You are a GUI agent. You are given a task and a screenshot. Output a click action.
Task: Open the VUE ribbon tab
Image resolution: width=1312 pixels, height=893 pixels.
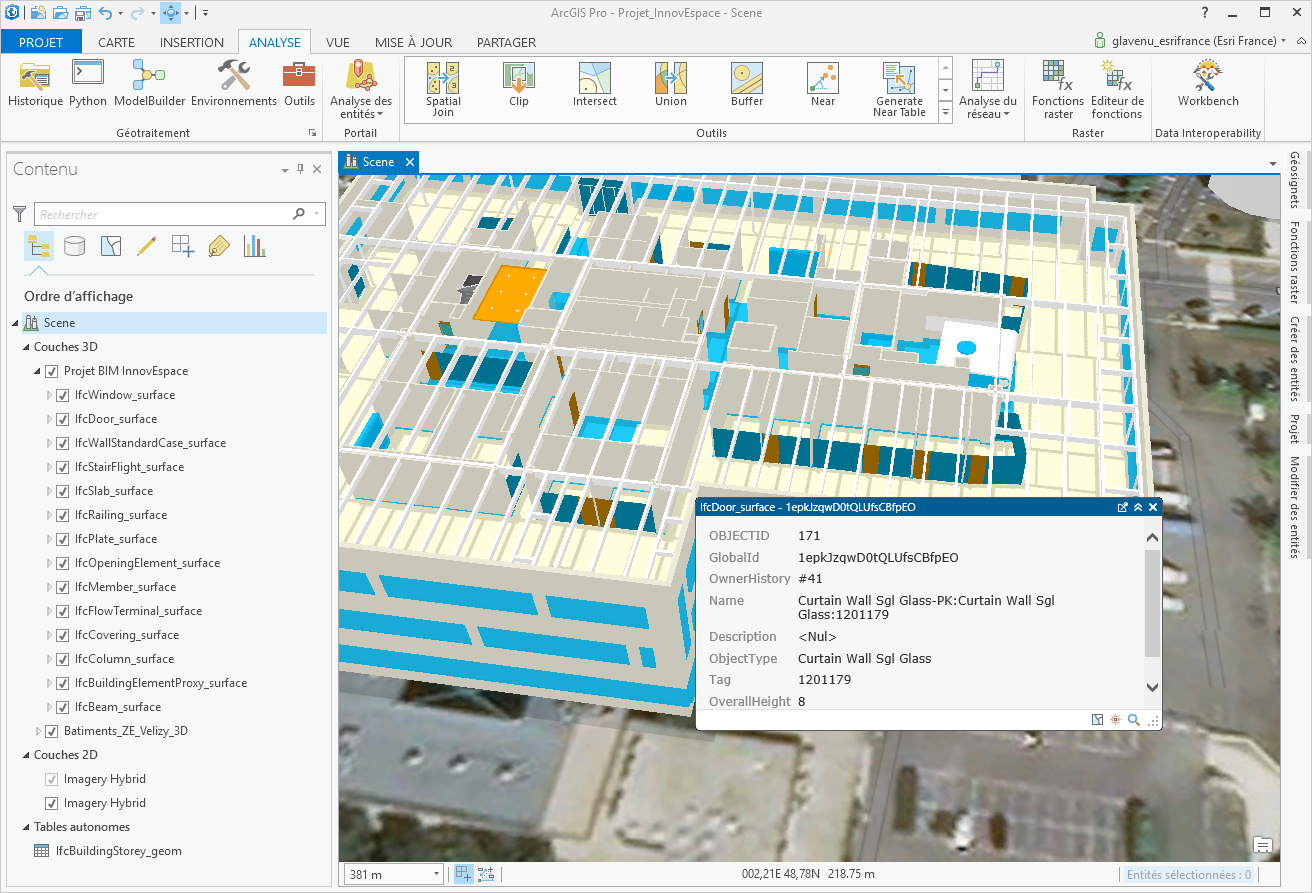coord(338,42)
